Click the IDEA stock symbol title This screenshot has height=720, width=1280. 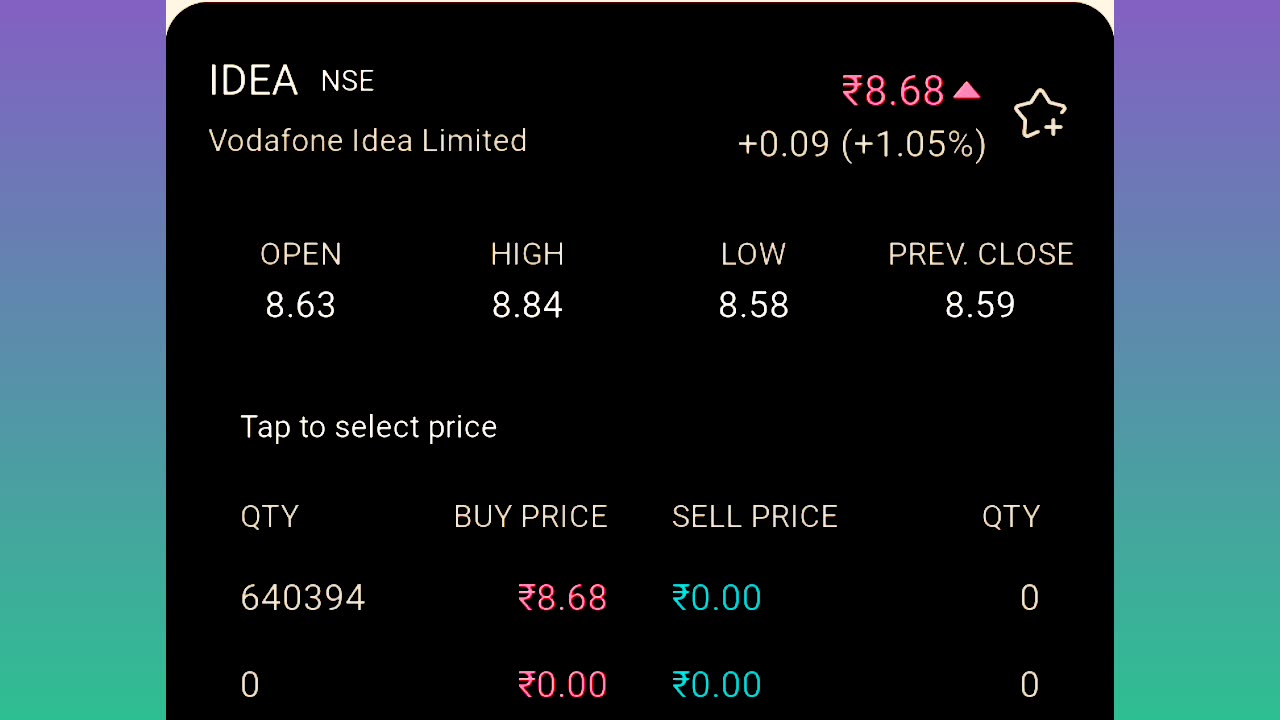pos(253,81)
